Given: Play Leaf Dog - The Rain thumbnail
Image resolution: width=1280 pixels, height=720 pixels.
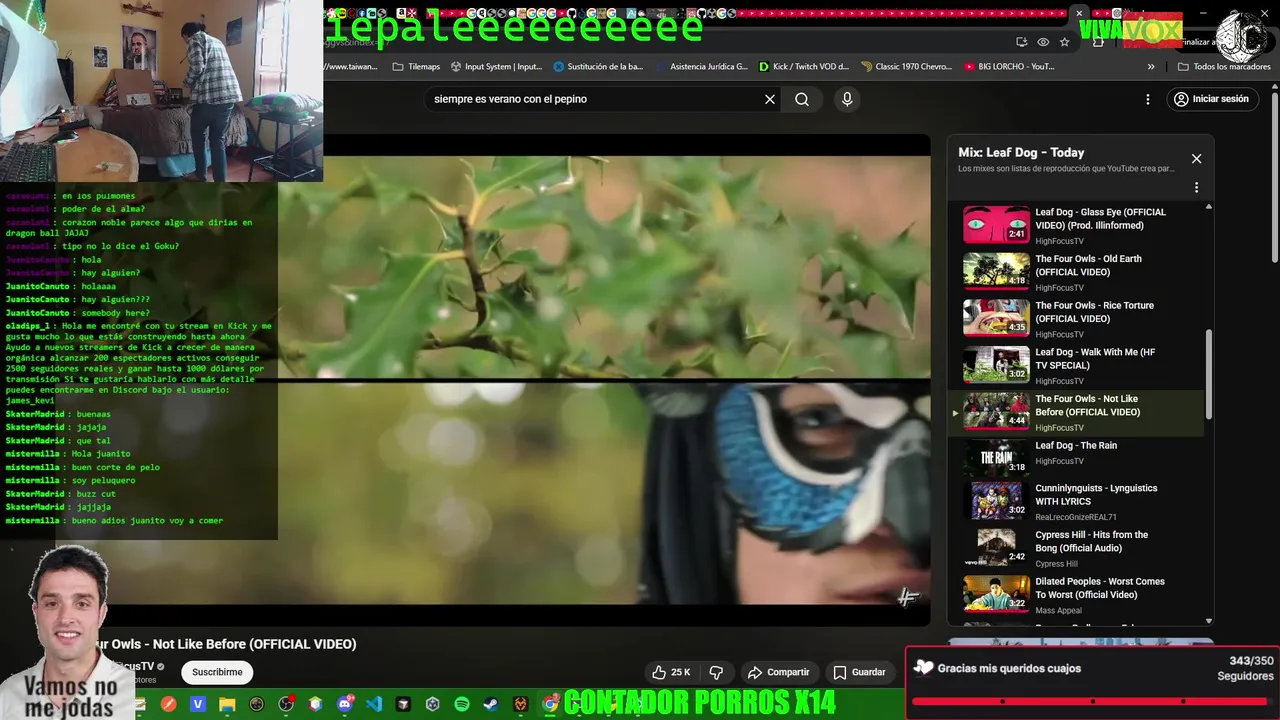Looking at the screenshot, I should (x=996, y=458).
